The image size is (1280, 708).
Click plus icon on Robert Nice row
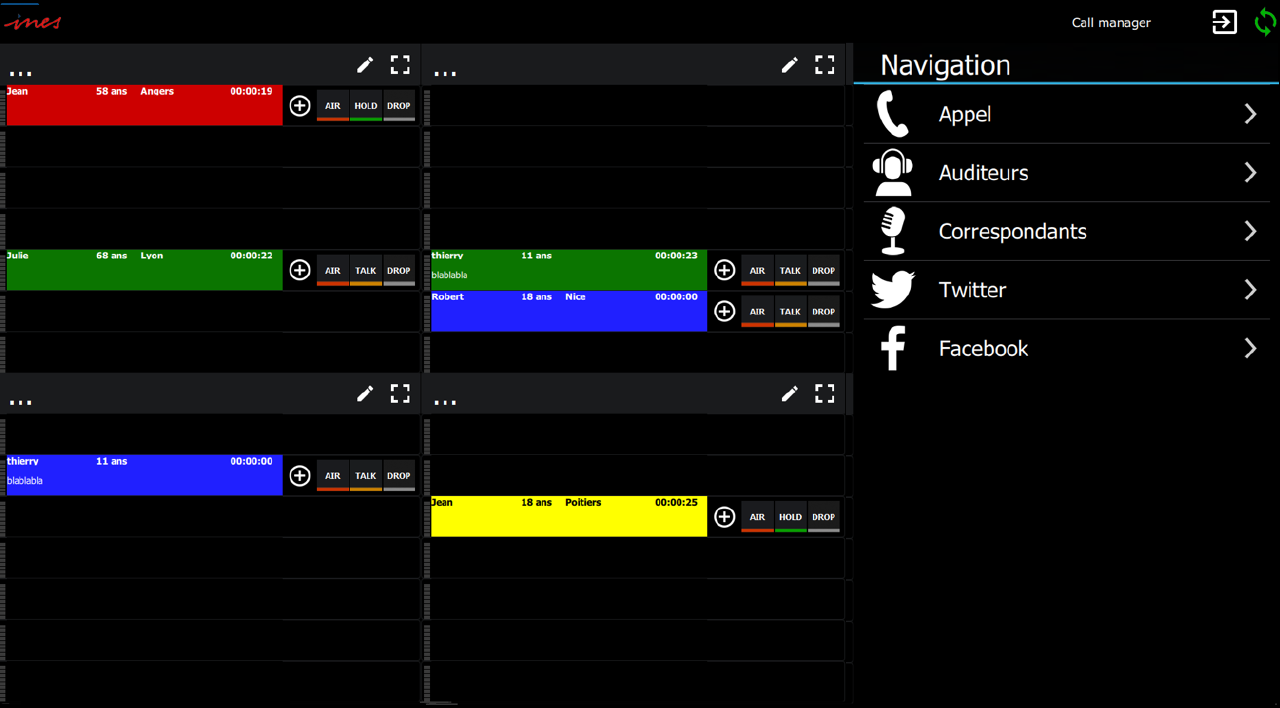tap(725, 311)
